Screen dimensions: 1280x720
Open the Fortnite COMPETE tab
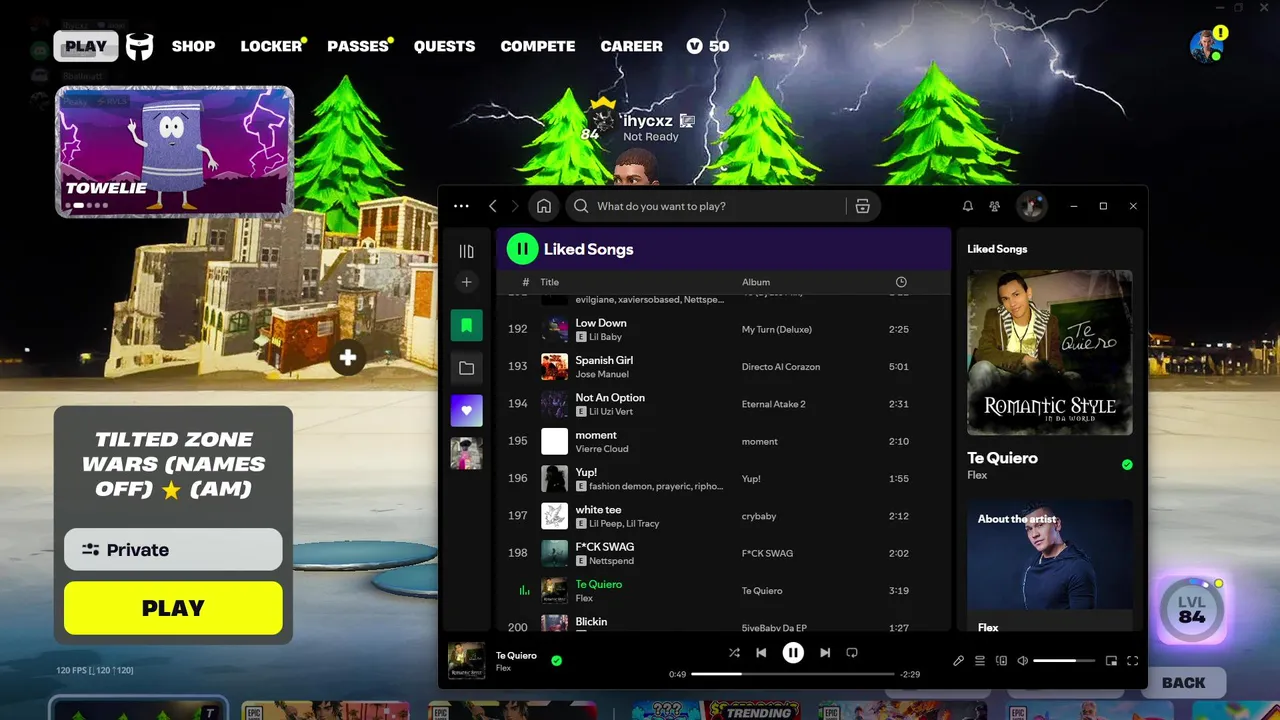click(538, 46)
